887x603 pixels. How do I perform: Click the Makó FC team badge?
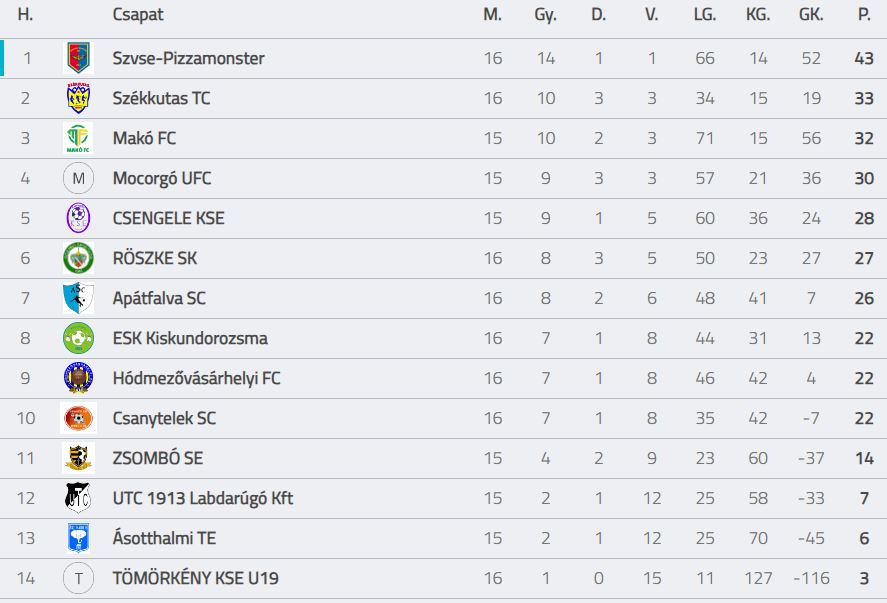(78, 138)
